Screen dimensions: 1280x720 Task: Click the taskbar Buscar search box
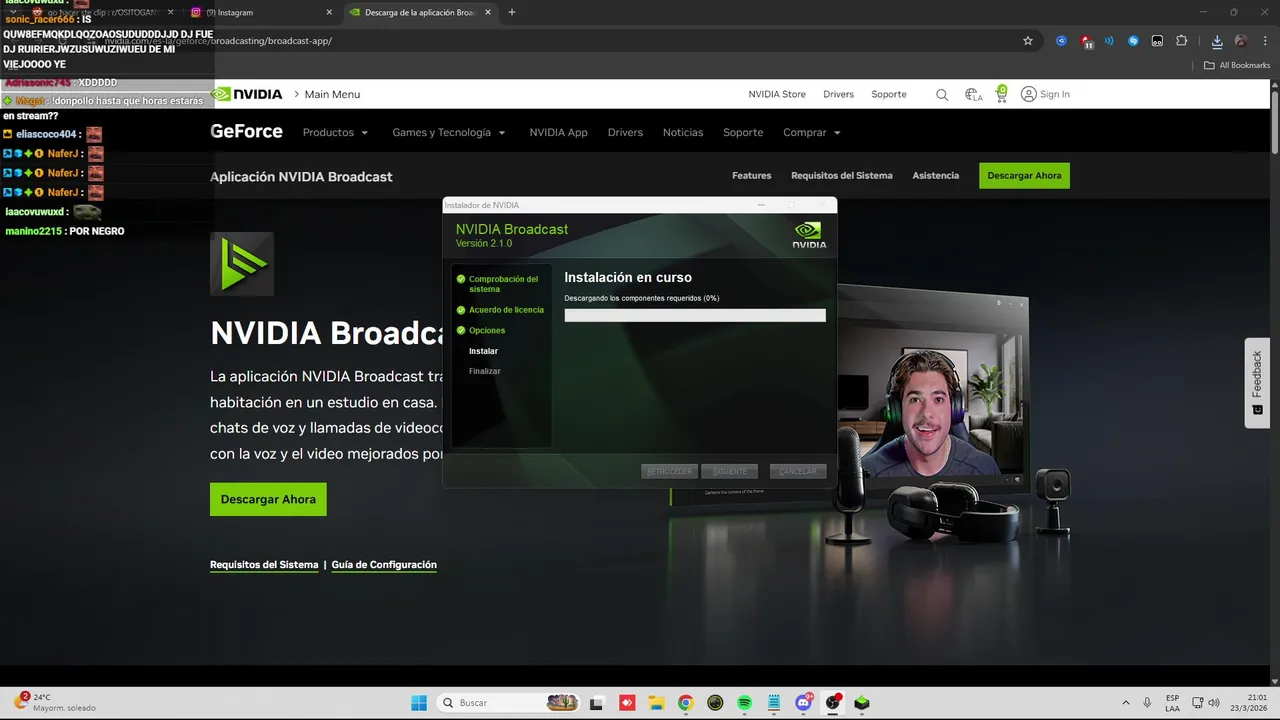tap(509, 703)
